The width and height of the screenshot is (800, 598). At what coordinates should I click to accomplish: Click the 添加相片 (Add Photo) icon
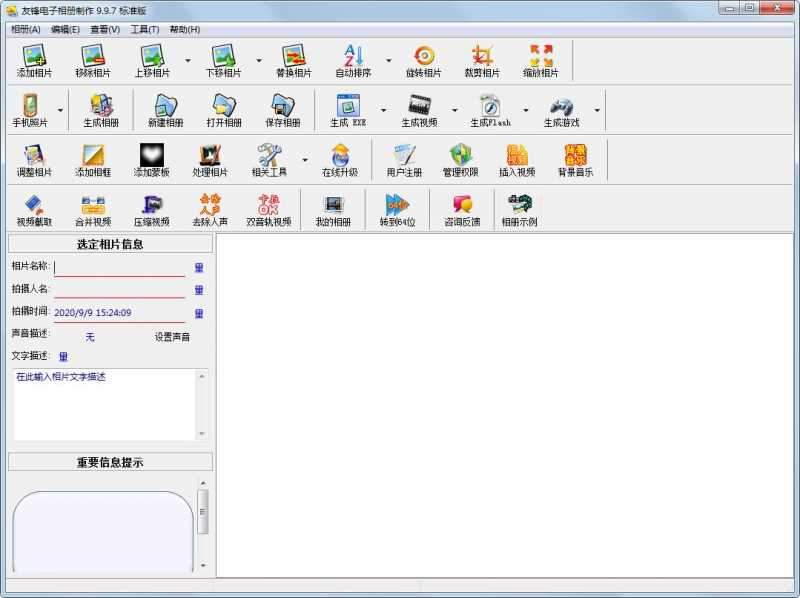36,60
